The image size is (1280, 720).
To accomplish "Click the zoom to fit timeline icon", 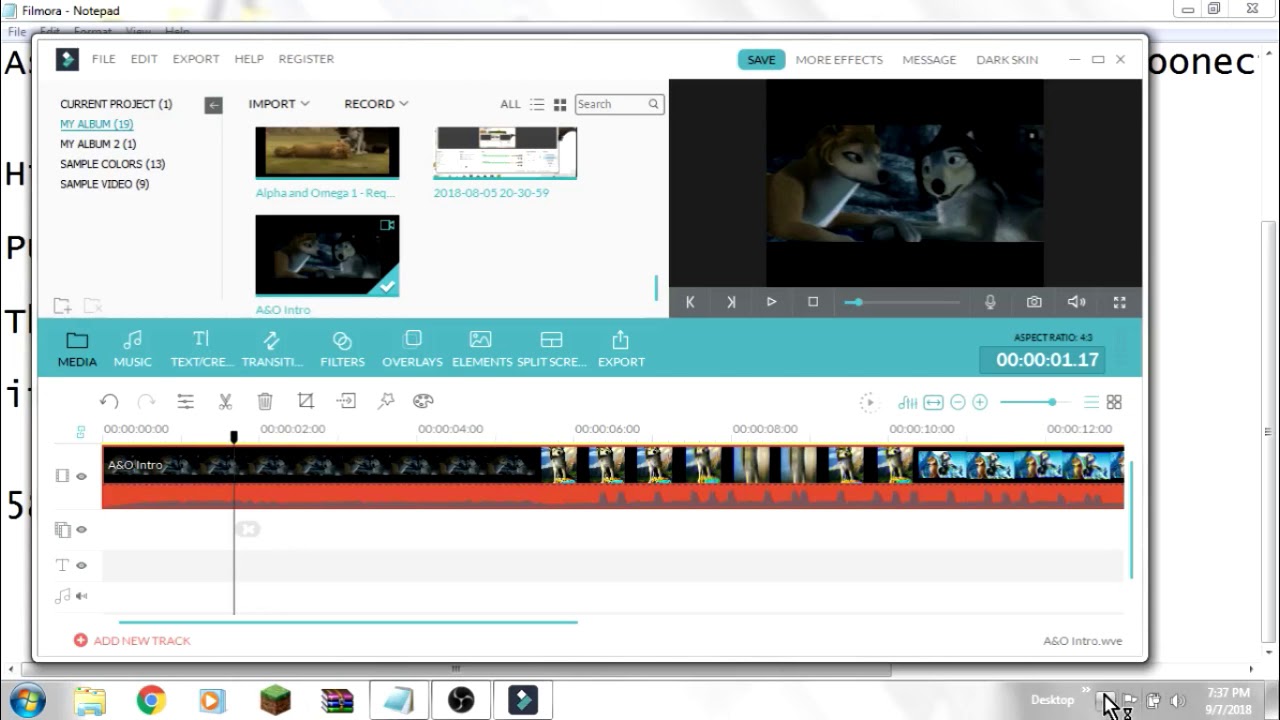I will pos(933,402).
